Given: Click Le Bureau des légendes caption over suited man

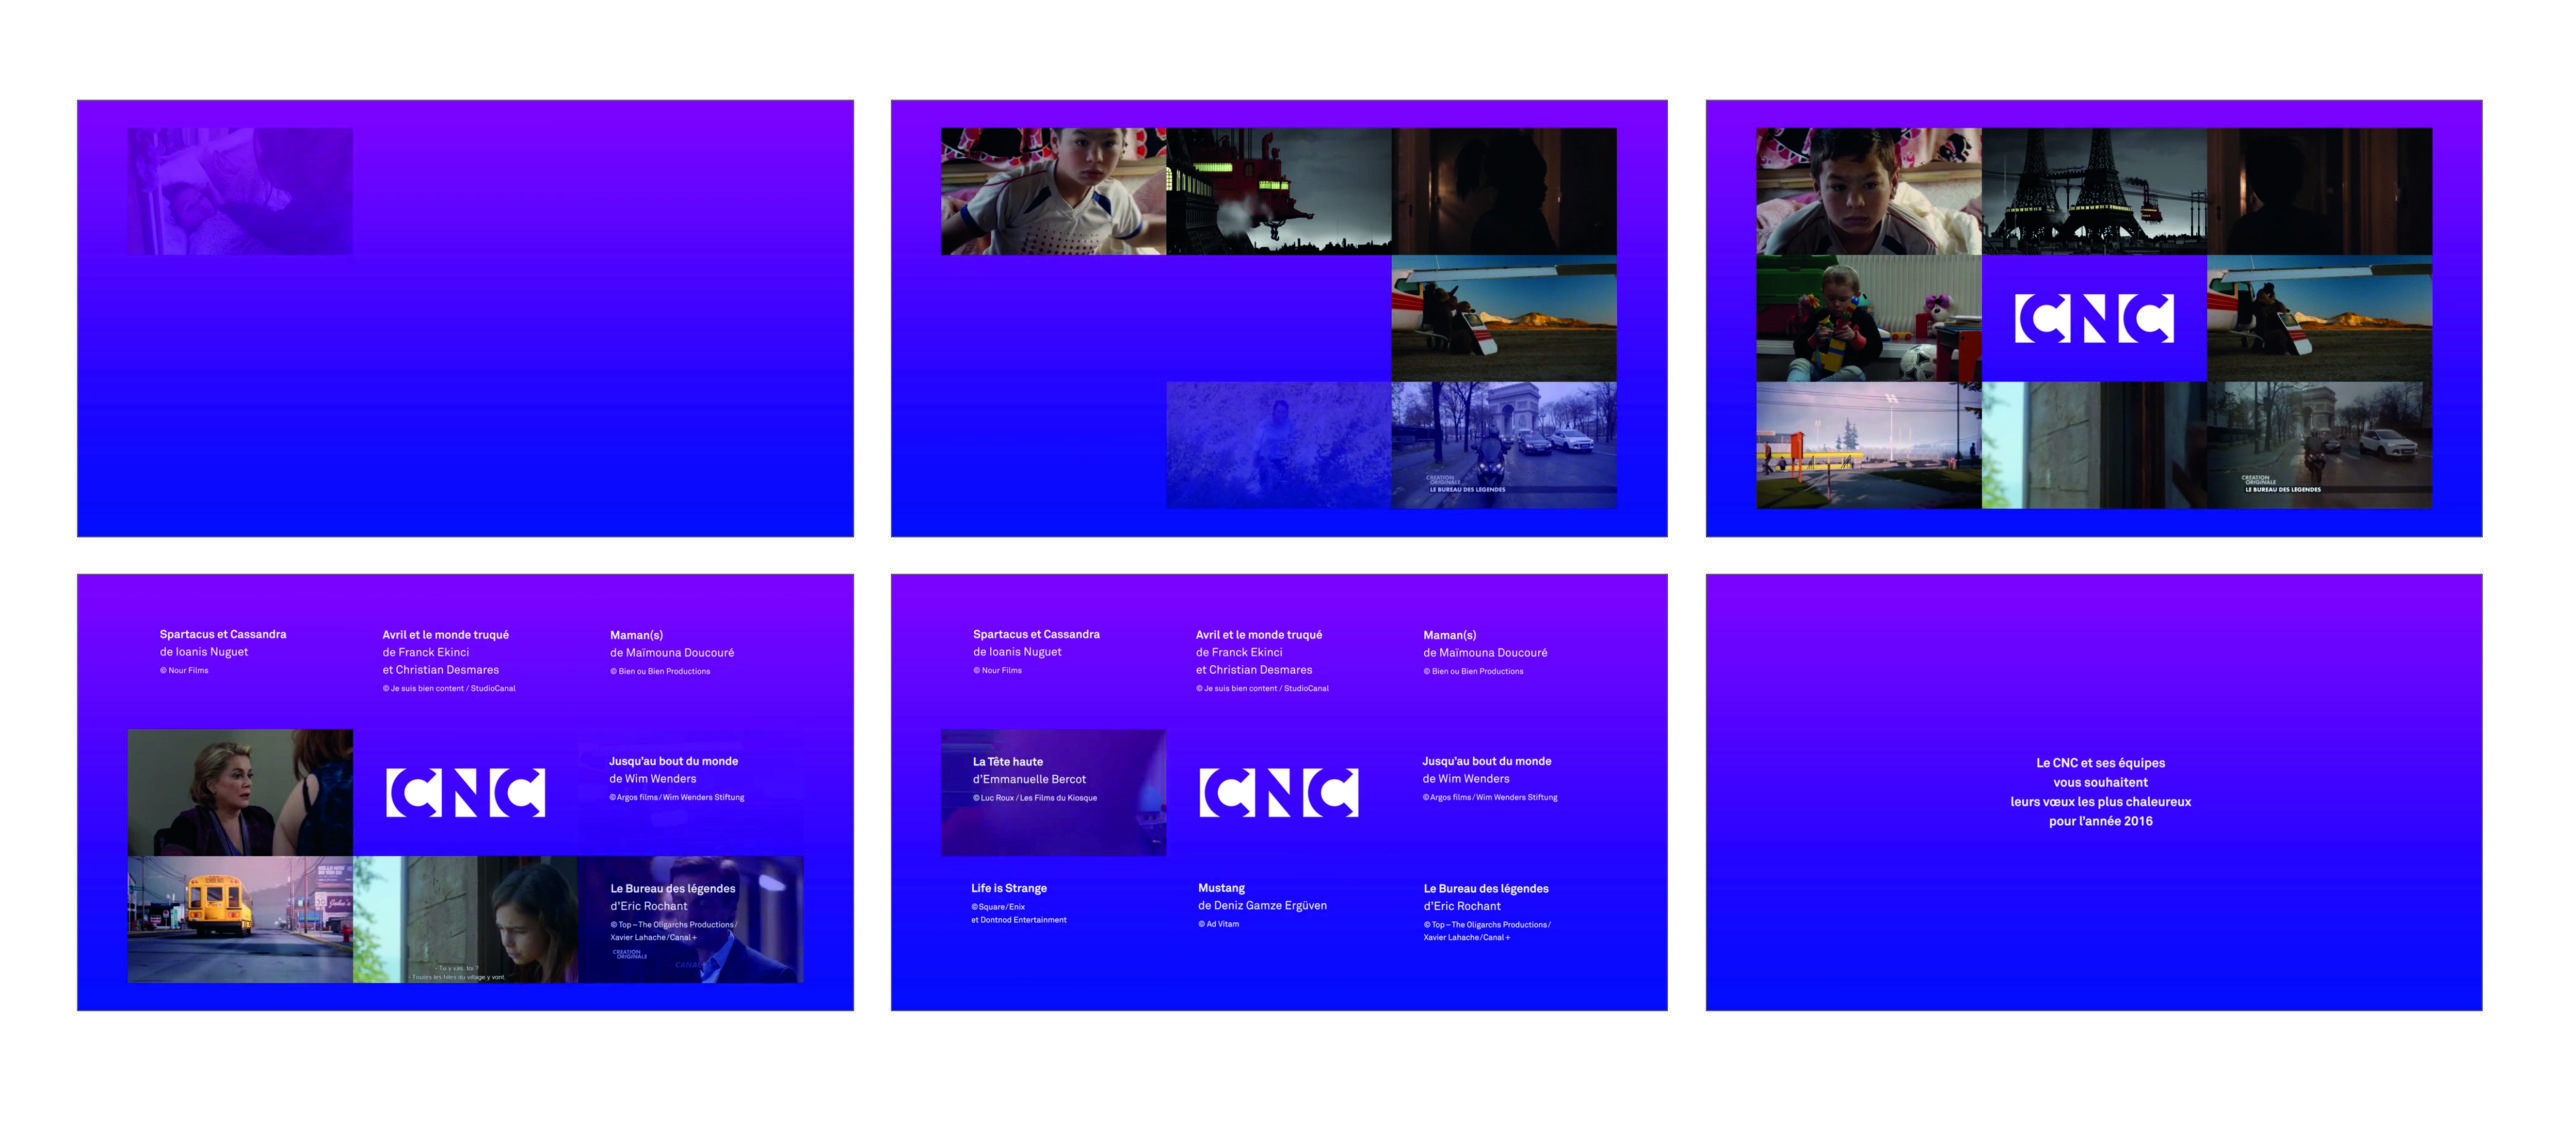Looking at the screenshot, I should [x=672, y=888].
